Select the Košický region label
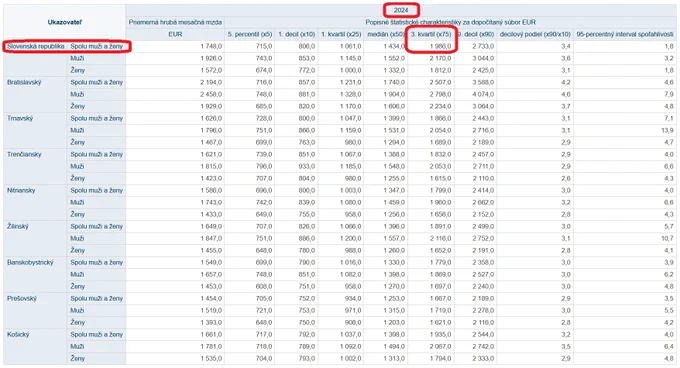Screen dimensions: 680x368 pyautogui.click(x=18, y=334)
